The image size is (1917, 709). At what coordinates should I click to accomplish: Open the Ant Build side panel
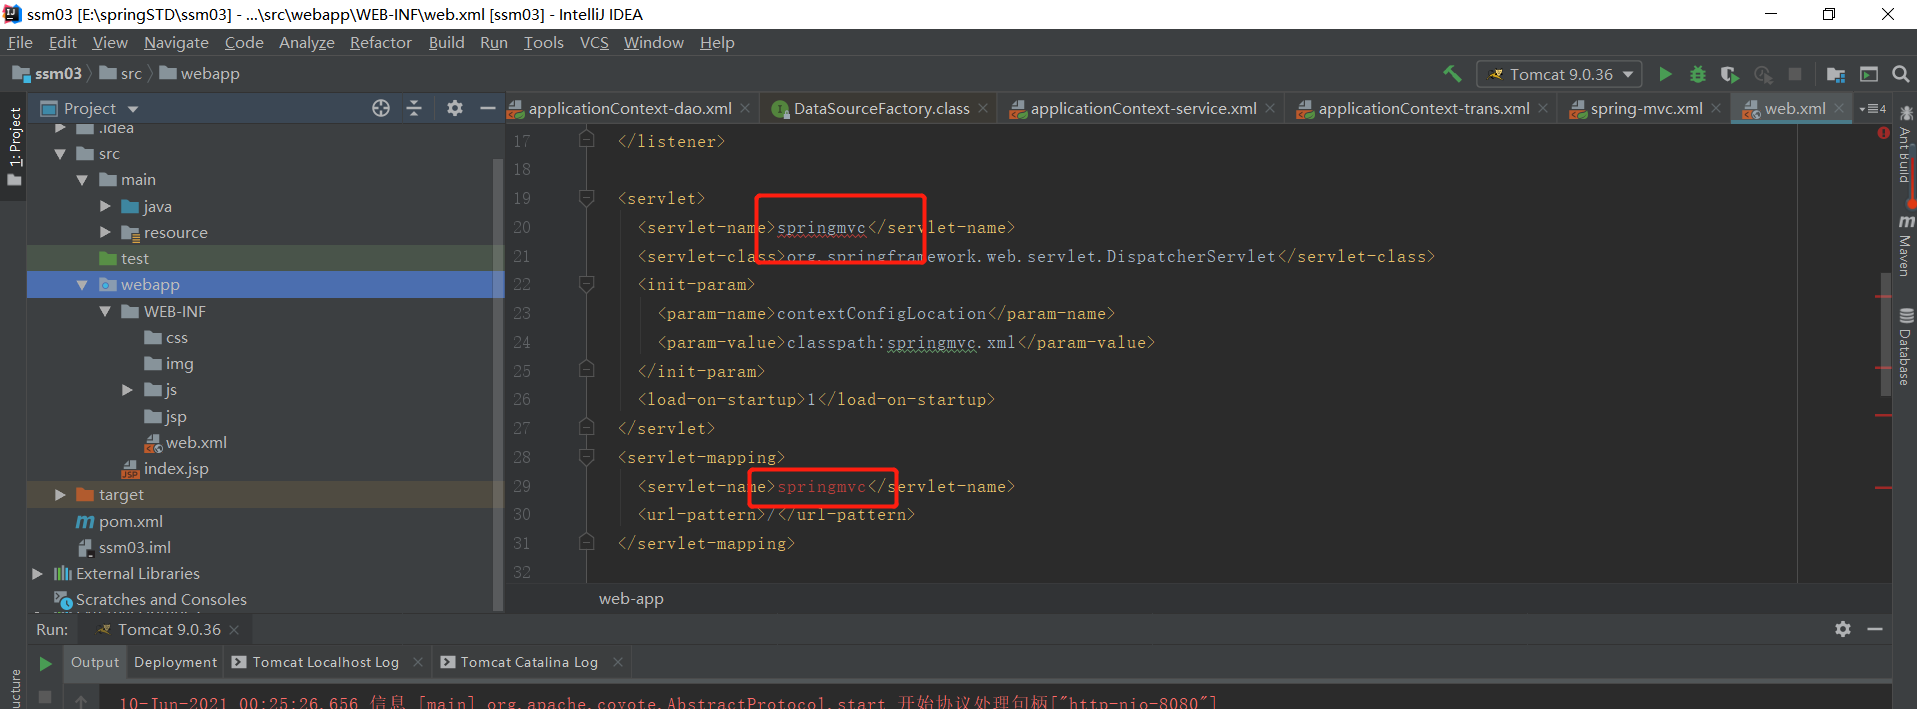click(x=1906, y=145)
